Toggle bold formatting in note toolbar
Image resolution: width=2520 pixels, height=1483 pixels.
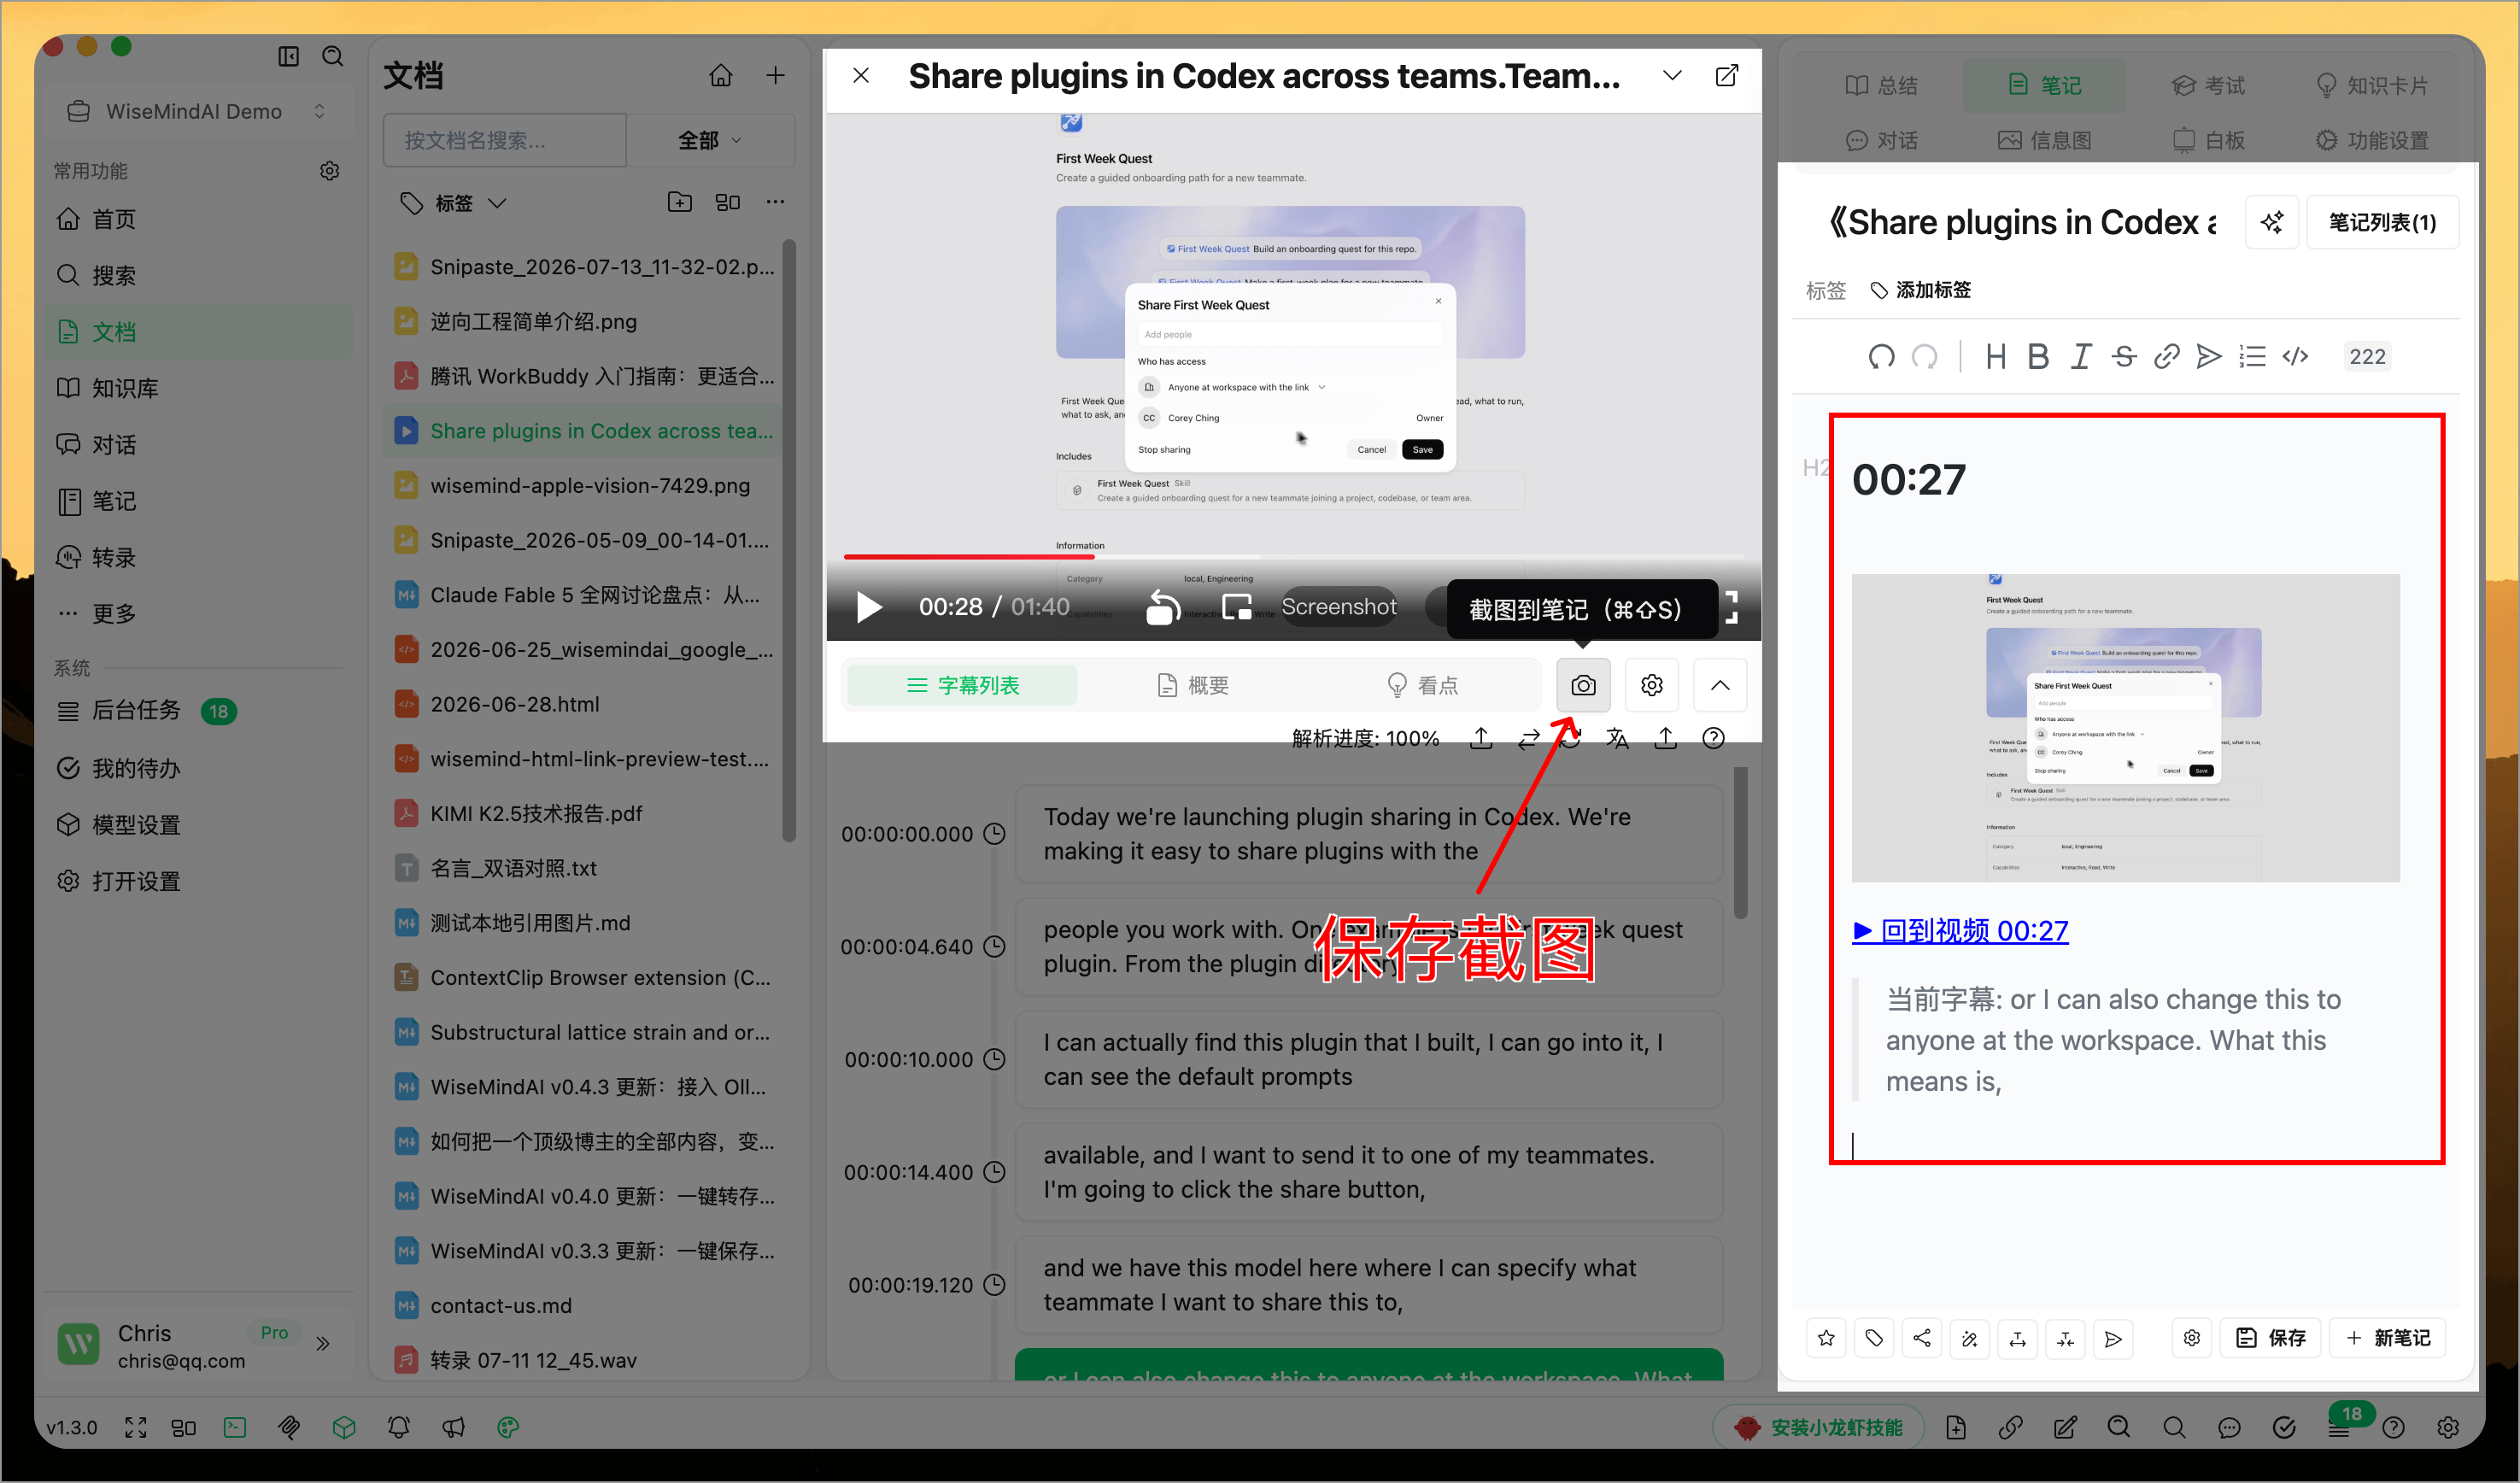coord(2037,357)
